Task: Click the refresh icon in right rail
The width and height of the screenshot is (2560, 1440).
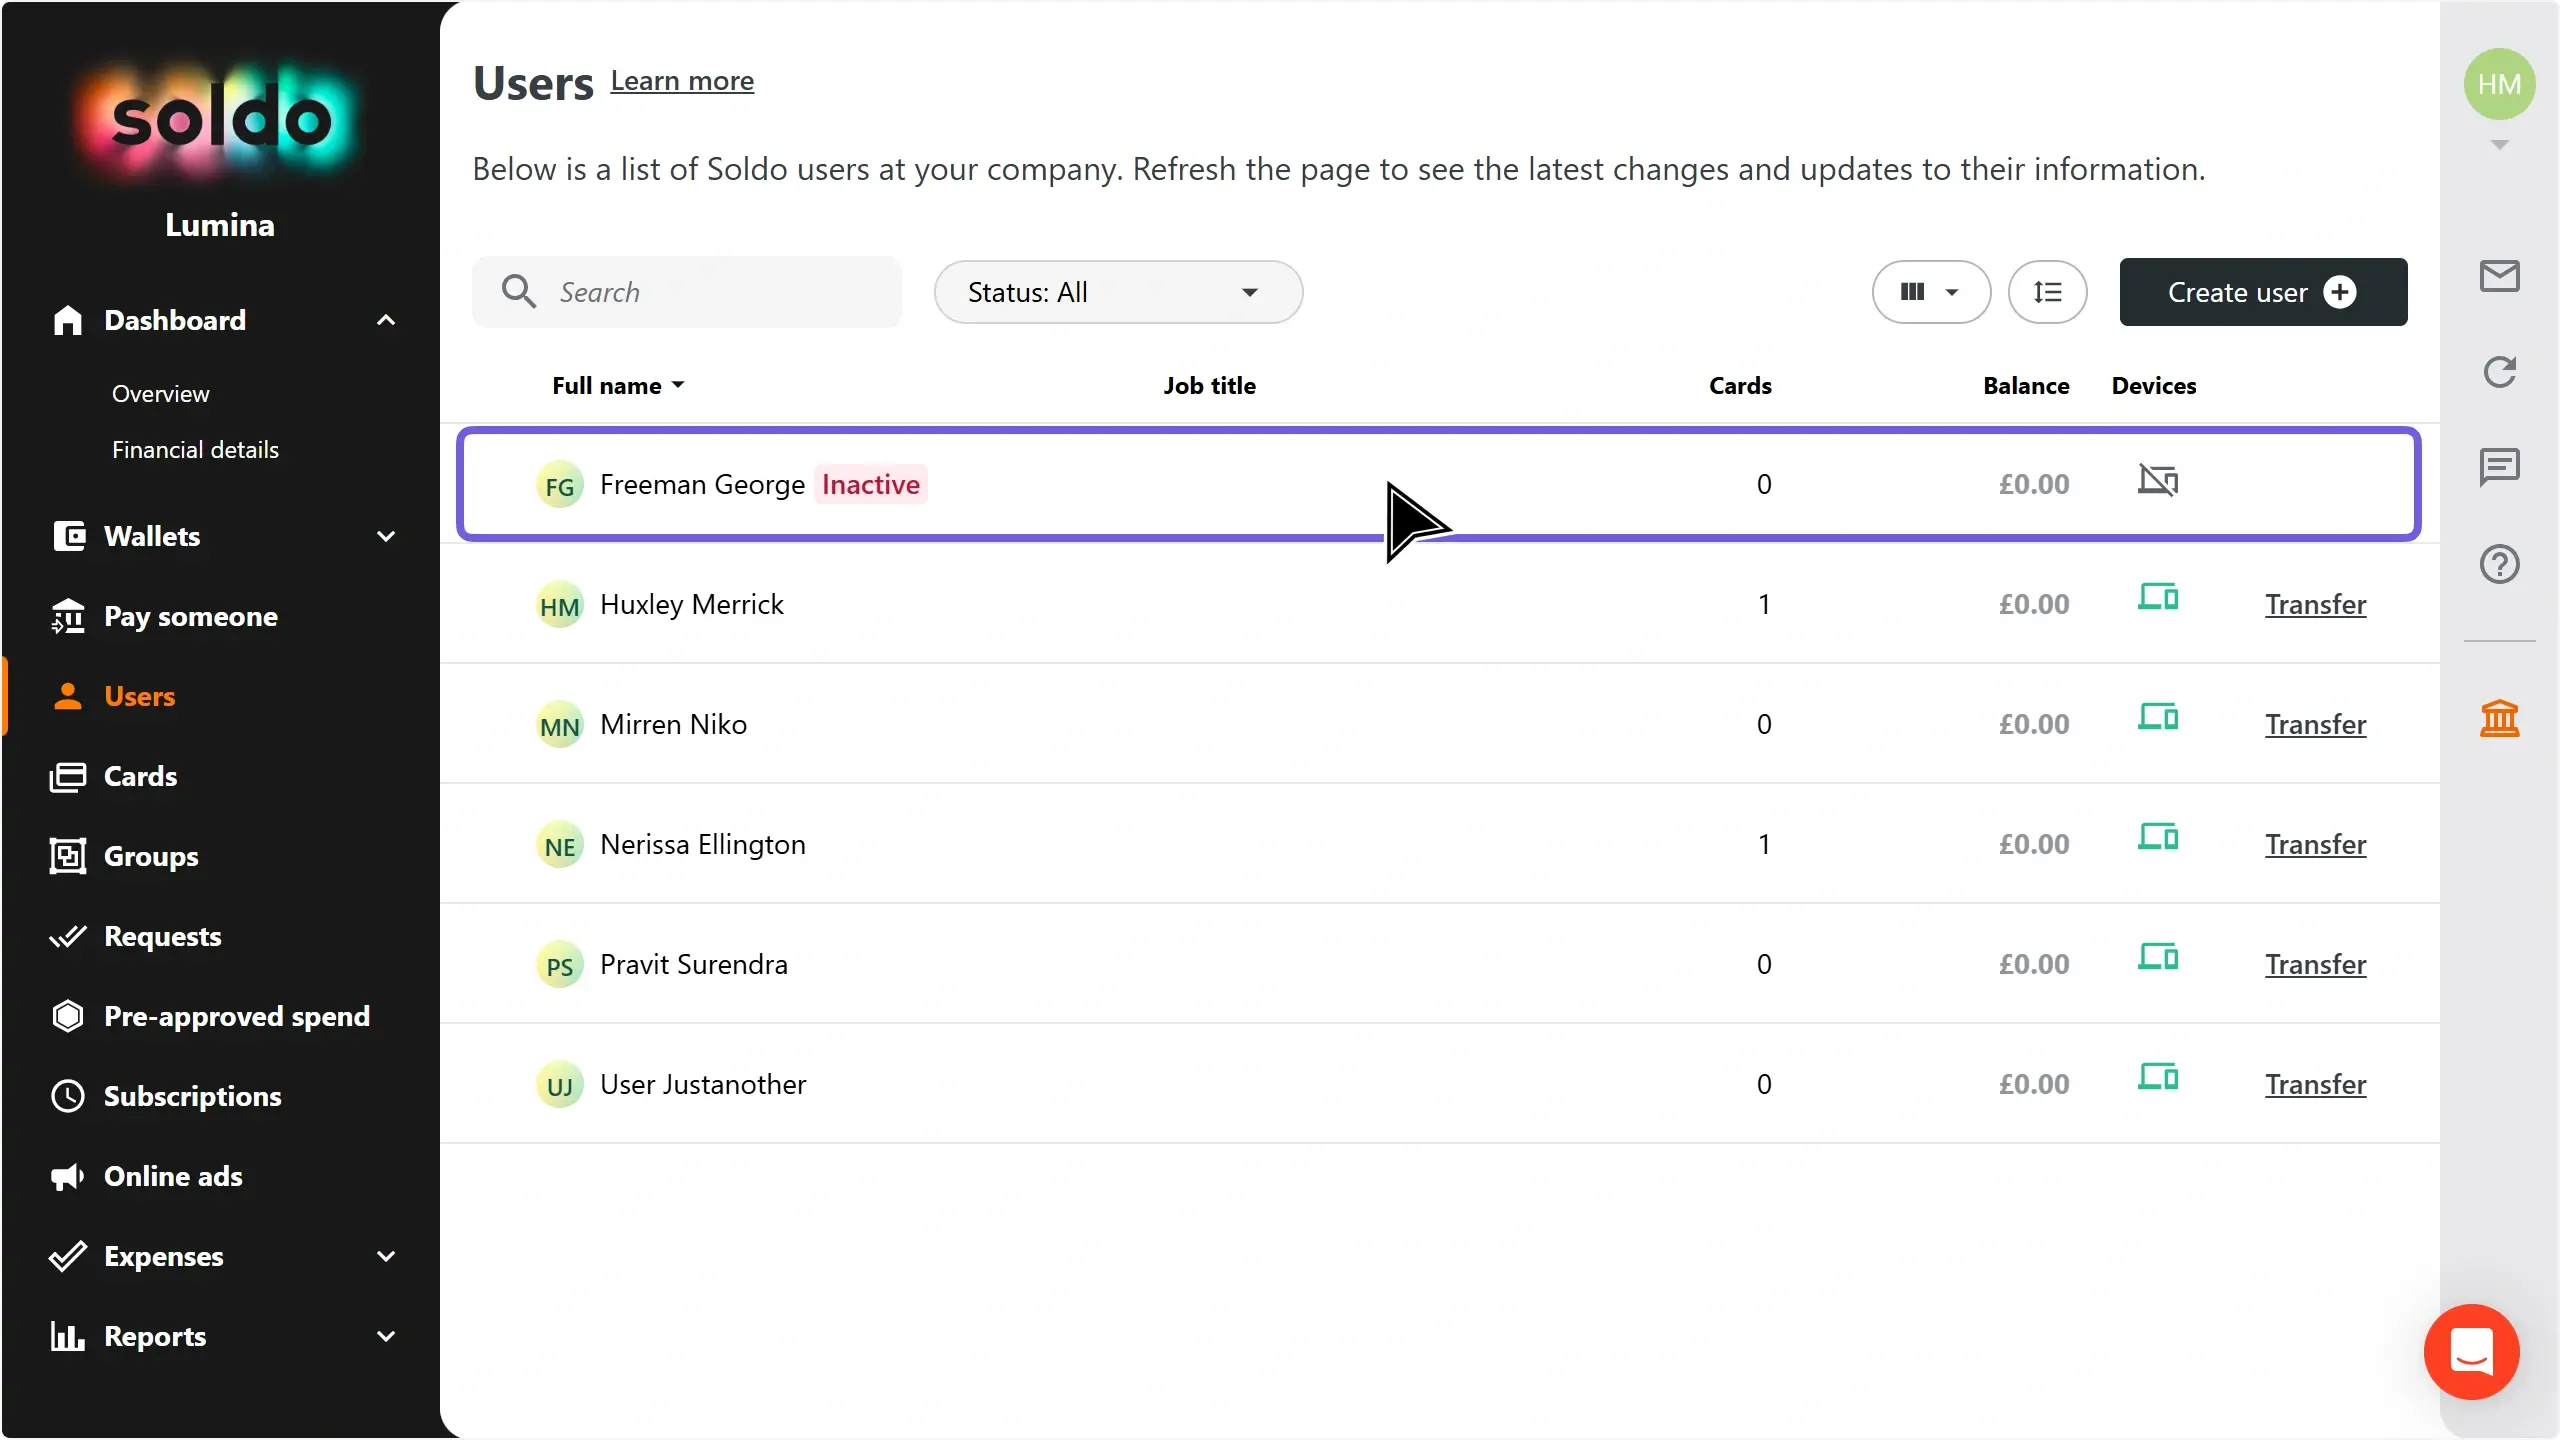Action: (2499, 372)
